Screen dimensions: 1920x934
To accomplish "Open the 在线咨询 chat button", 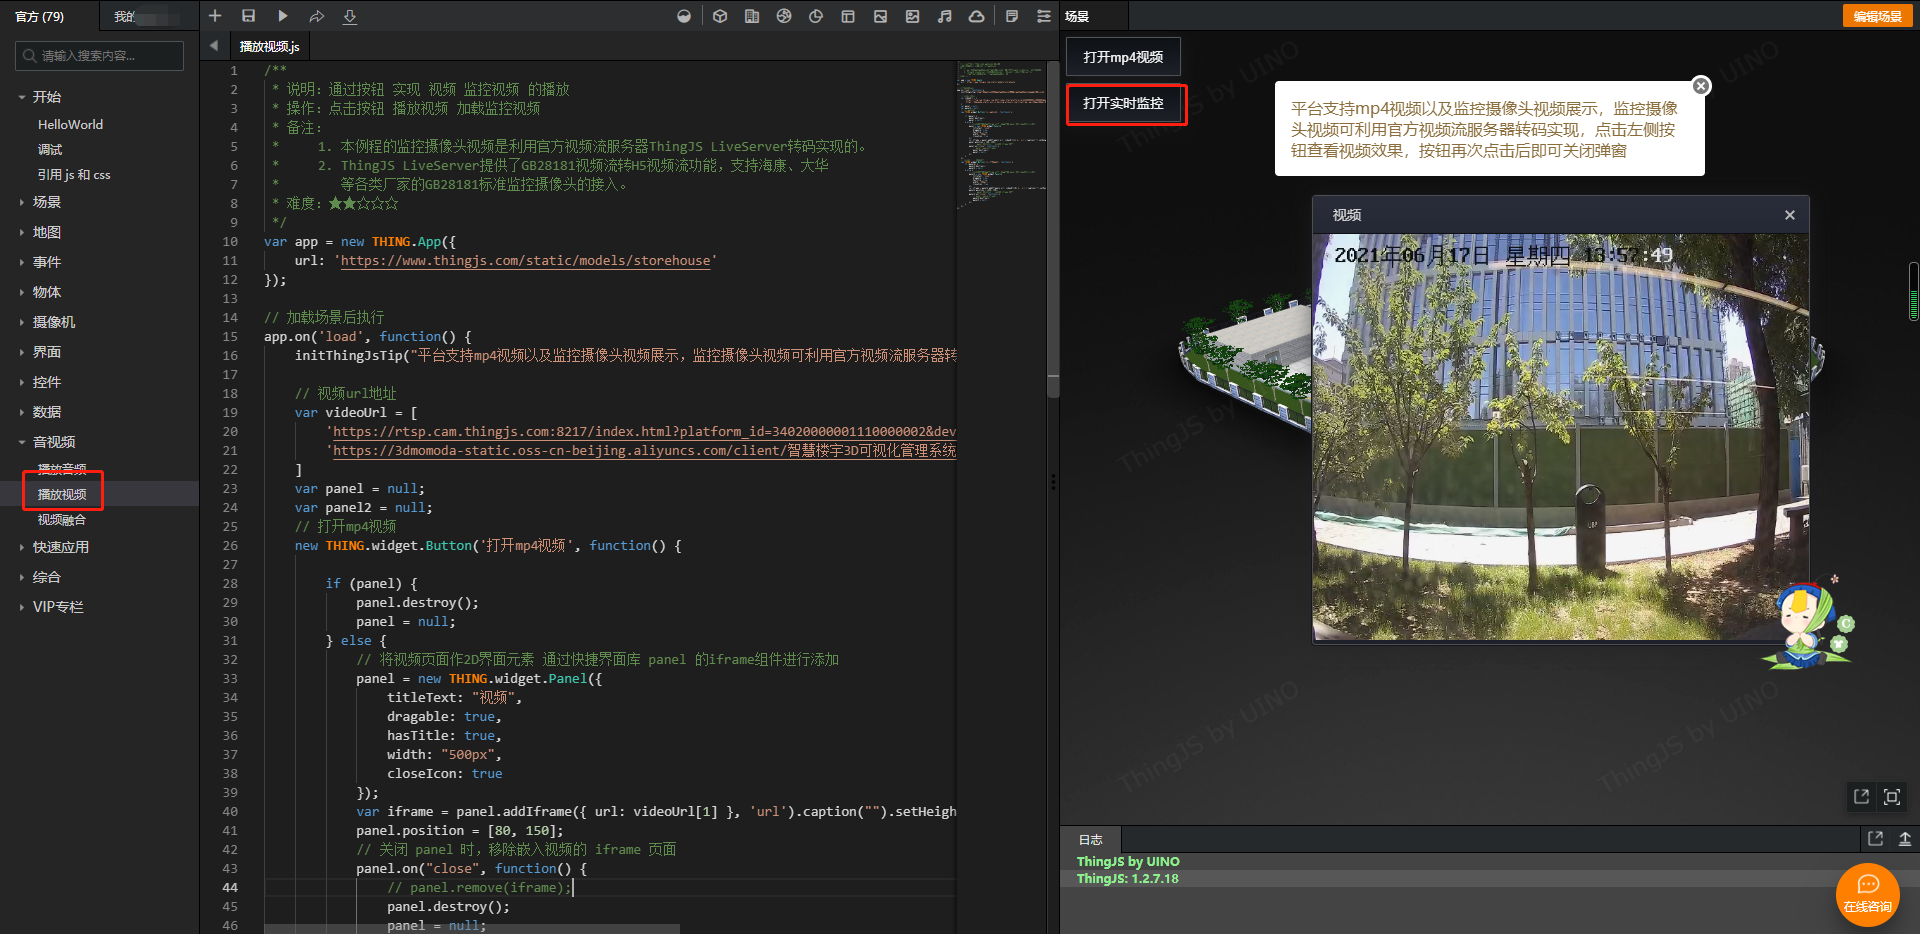I will coord(1867,894).
